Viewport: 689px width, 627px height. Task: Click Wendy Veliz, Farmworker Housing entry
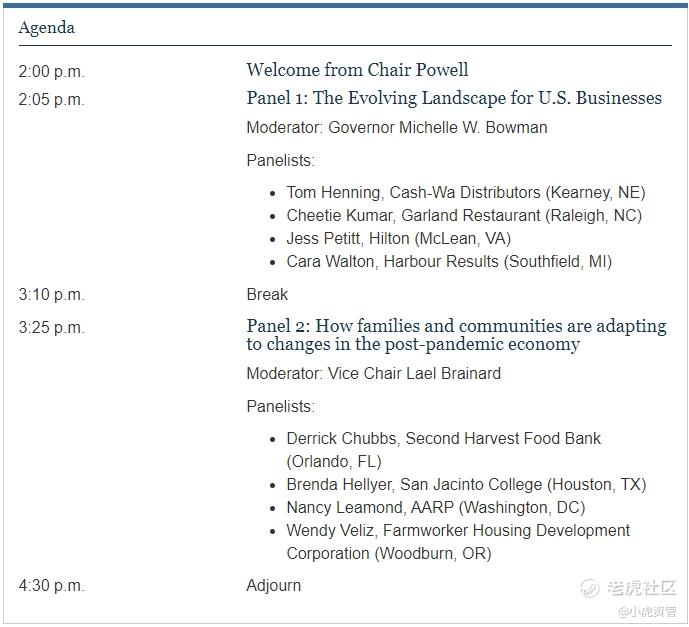coord(458,542)
